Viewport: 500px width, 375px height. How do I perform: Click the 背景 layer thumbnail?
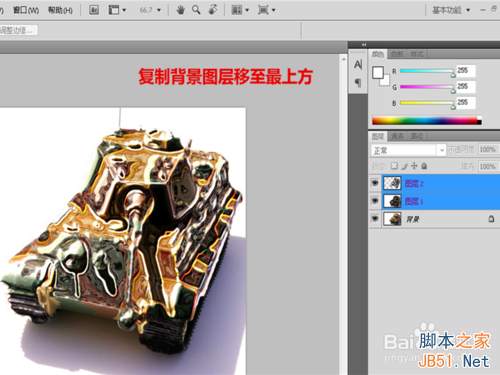tap(392, 219)
